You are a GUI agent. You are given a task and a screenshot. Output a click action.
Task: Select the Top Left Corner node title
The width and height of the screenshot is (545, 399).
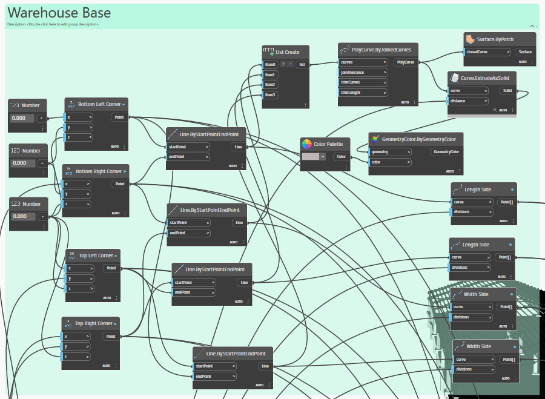pyautogui.click(x=96, y=255)
